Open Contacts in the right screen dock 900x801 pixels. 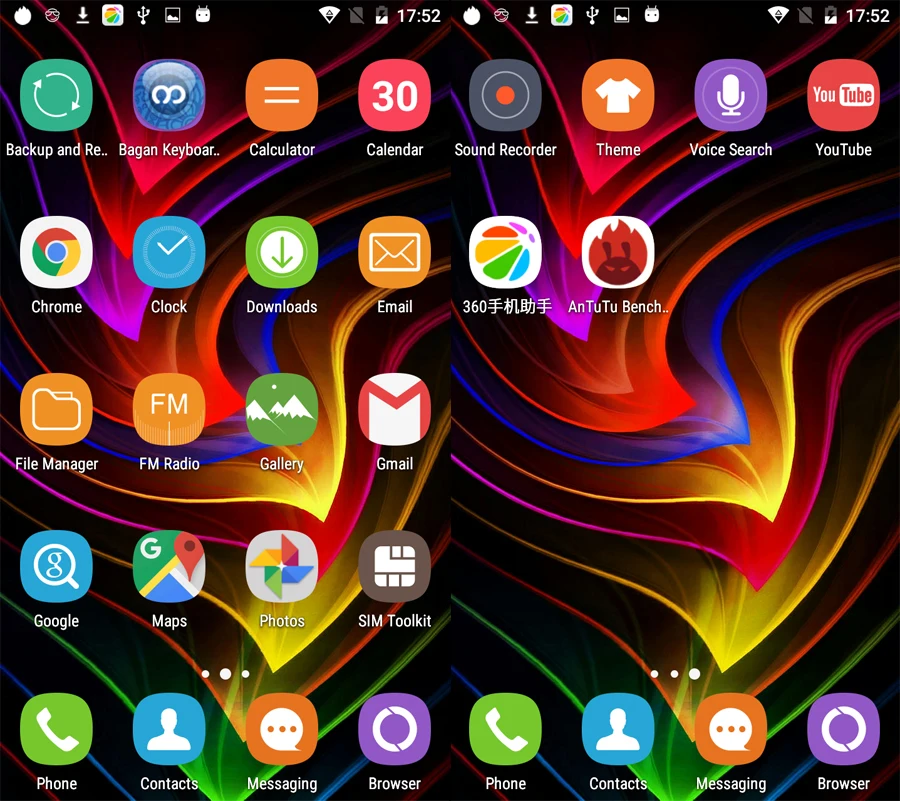[x=618, y=729]
